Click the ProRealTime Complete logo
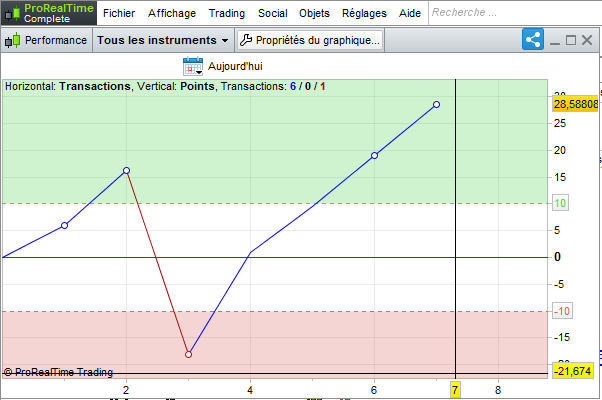The image size is (602, 400). (x=49, y=13)
